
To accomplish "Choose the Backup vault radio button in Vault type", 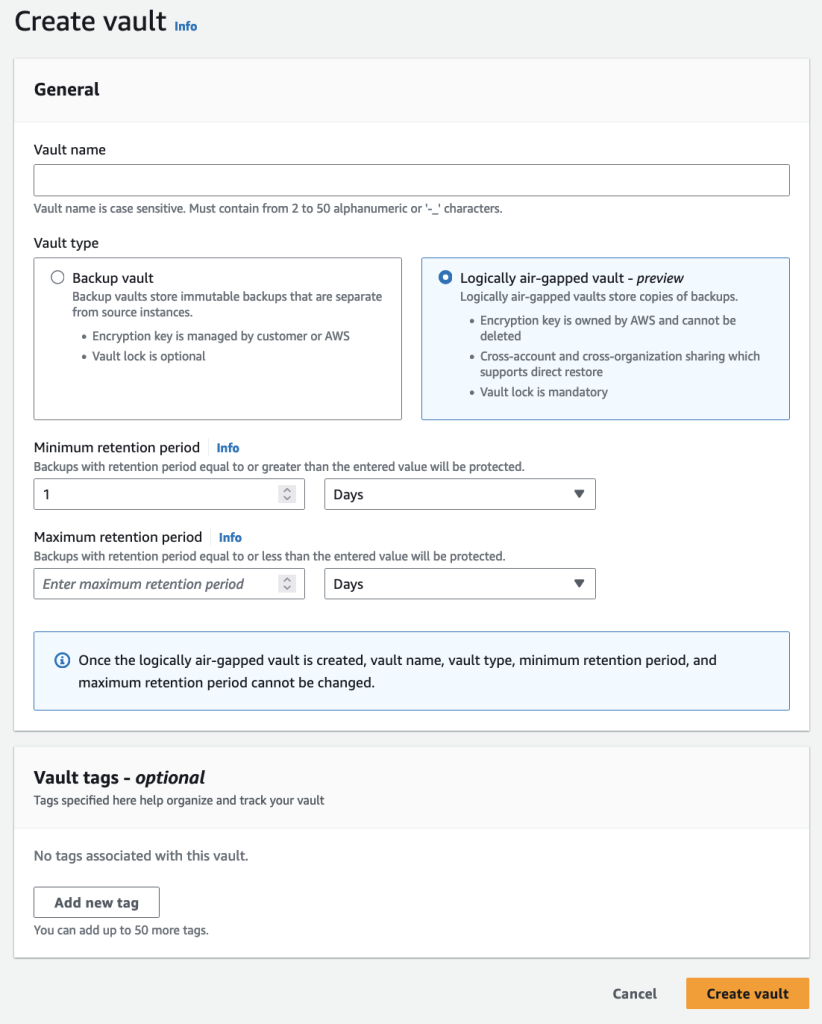I will tap(57, 277).
